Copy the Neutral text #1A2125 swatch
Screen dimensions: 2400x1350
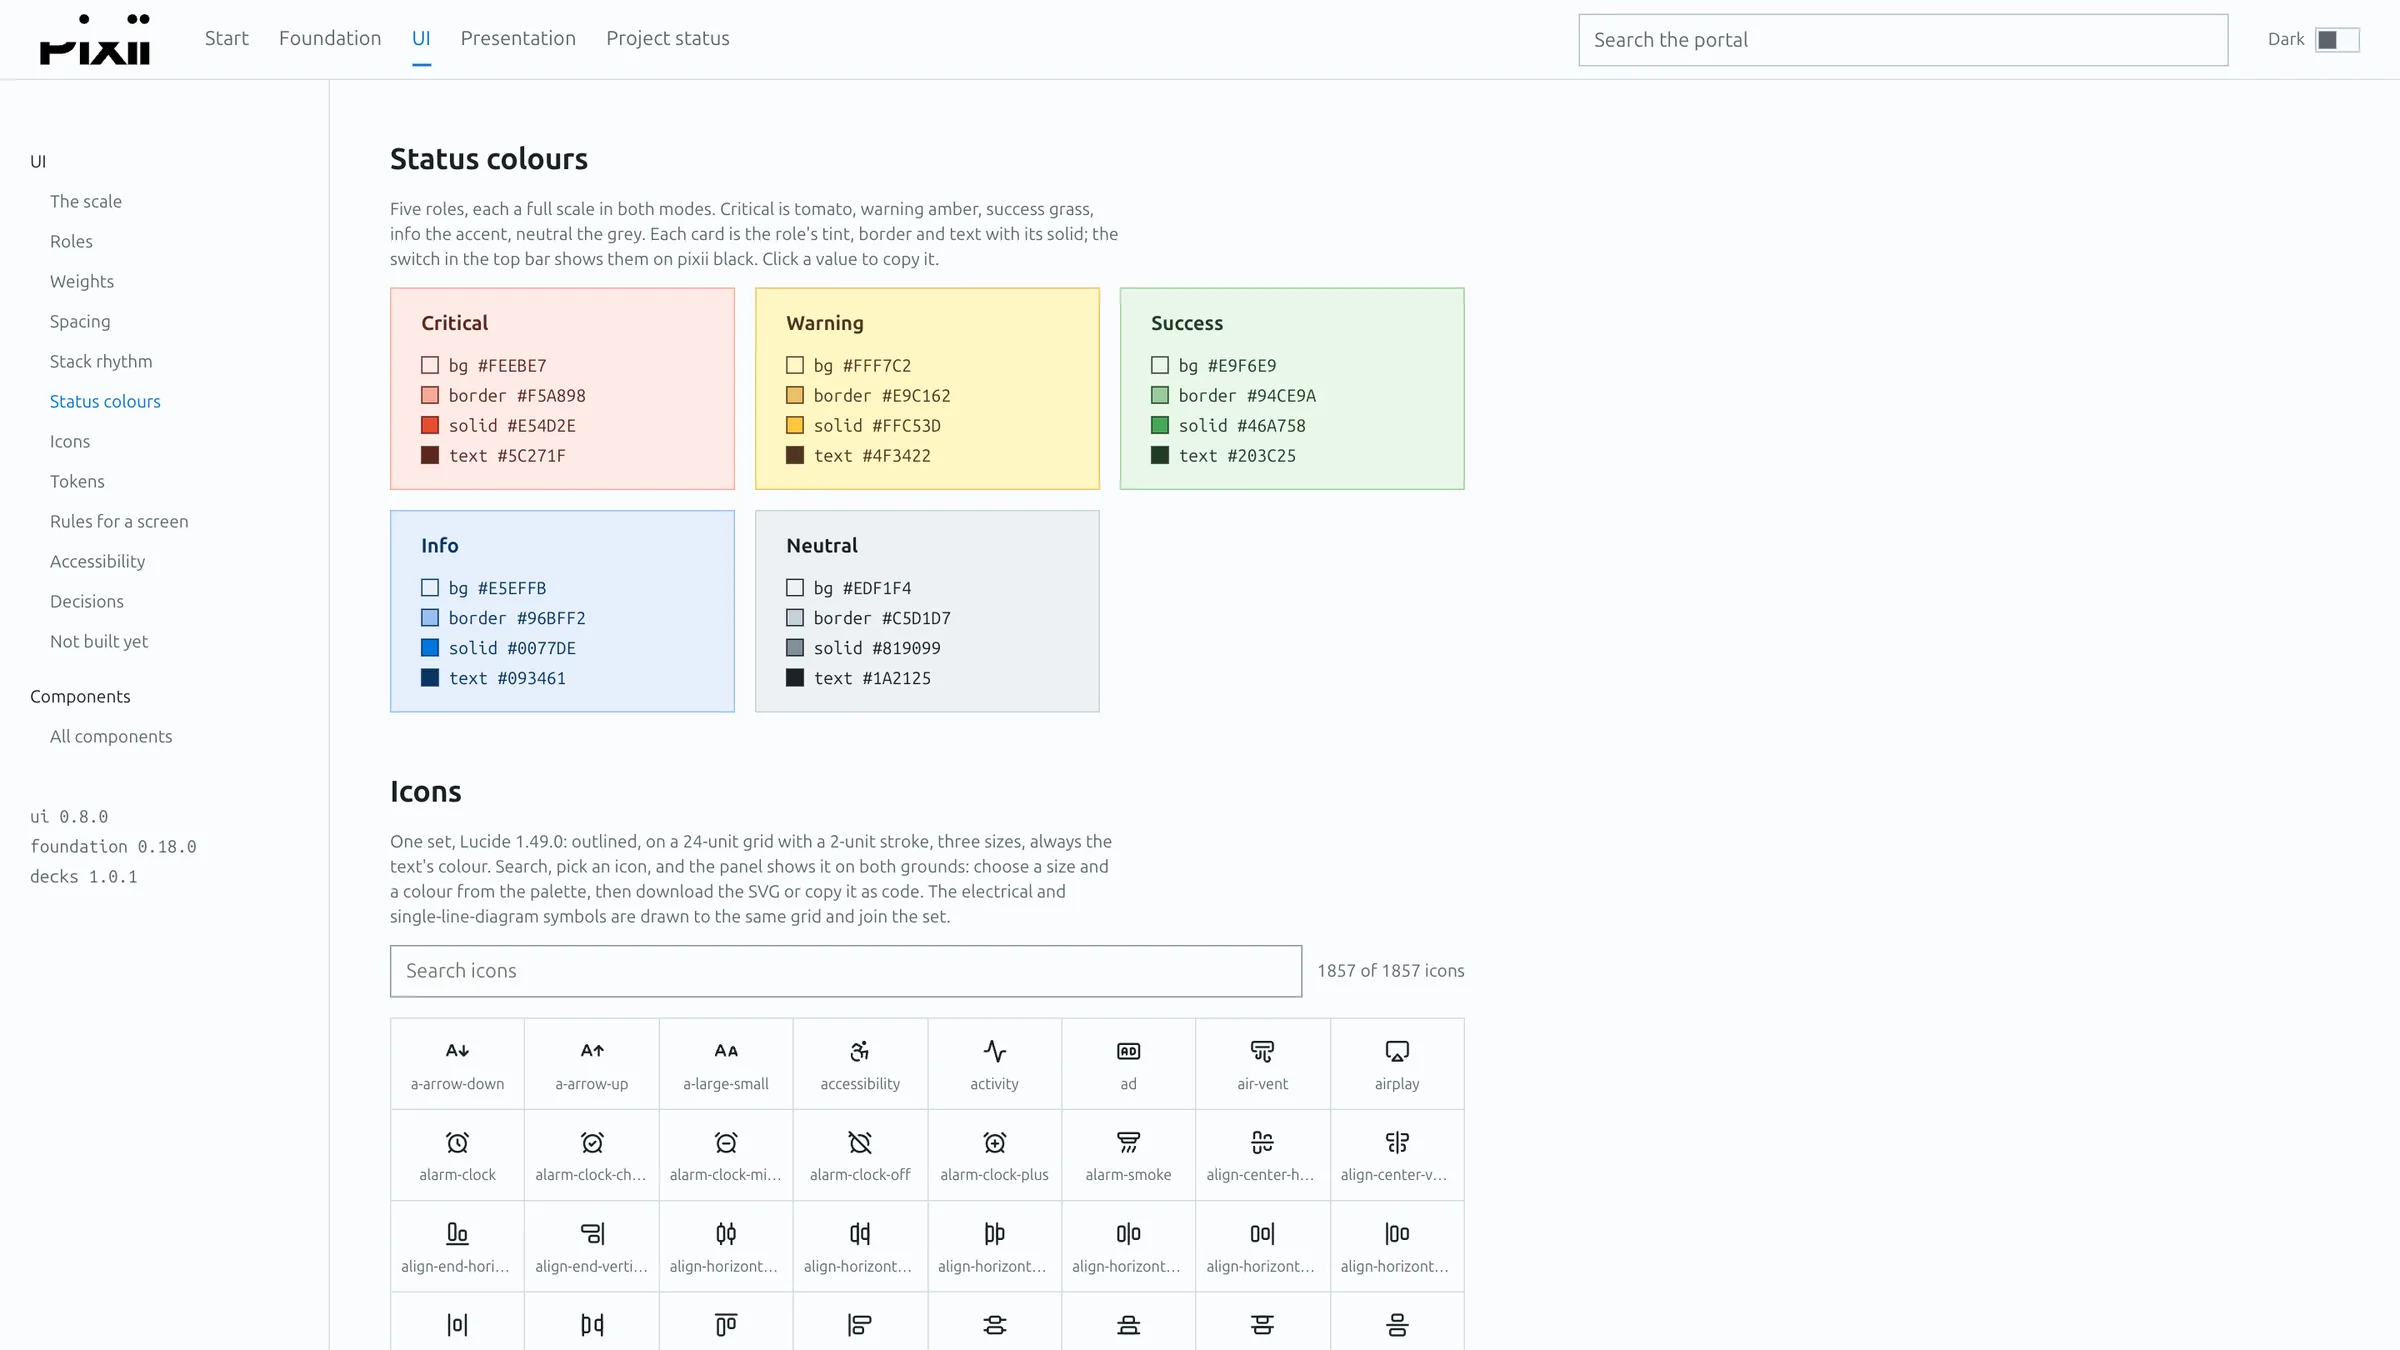coord(795,678)
